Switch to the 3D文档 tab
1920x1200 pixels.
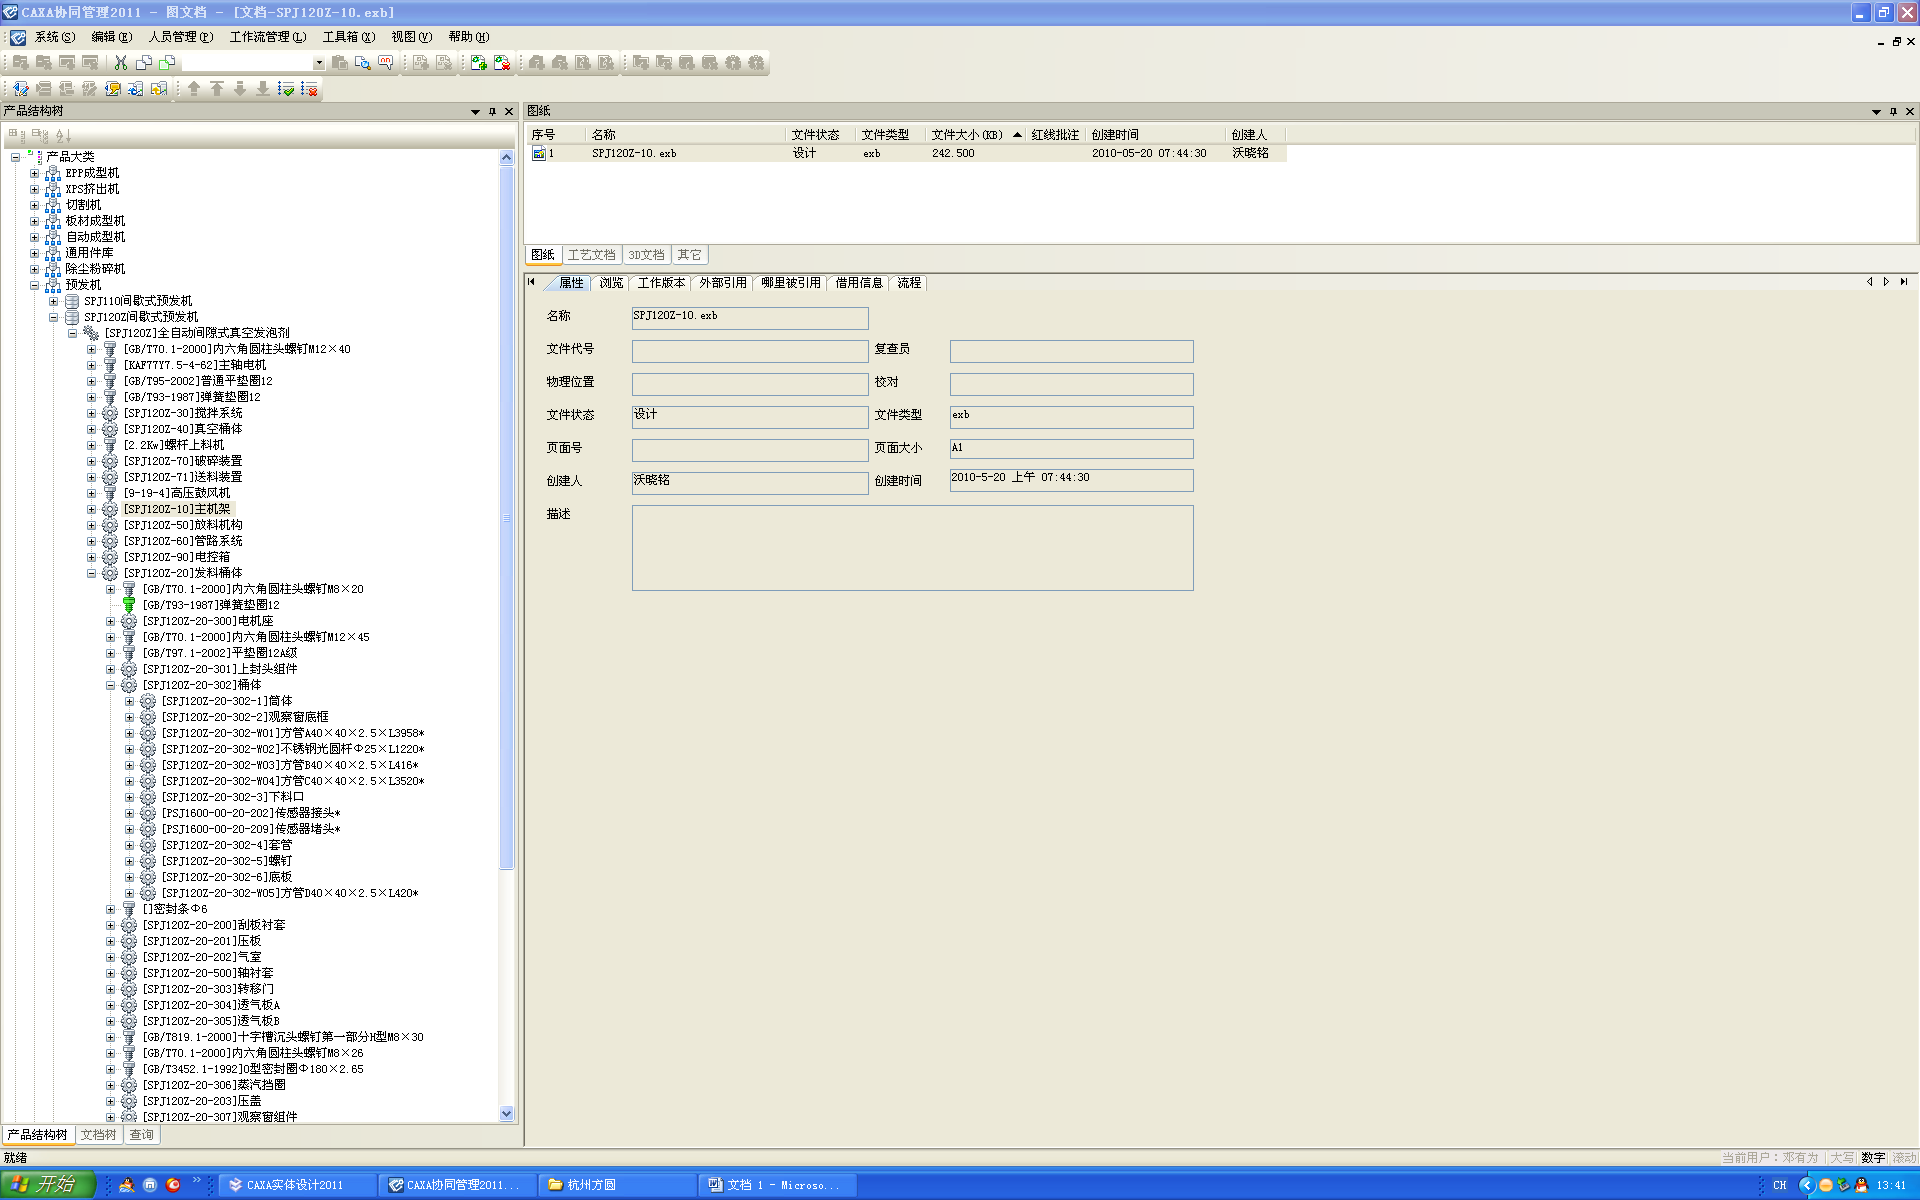[646, 255]
